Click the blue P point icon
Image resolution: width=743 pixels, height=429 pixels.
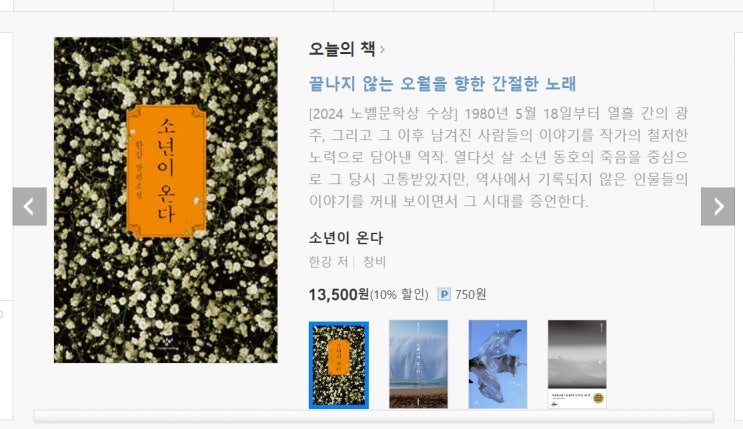point(444,294)
